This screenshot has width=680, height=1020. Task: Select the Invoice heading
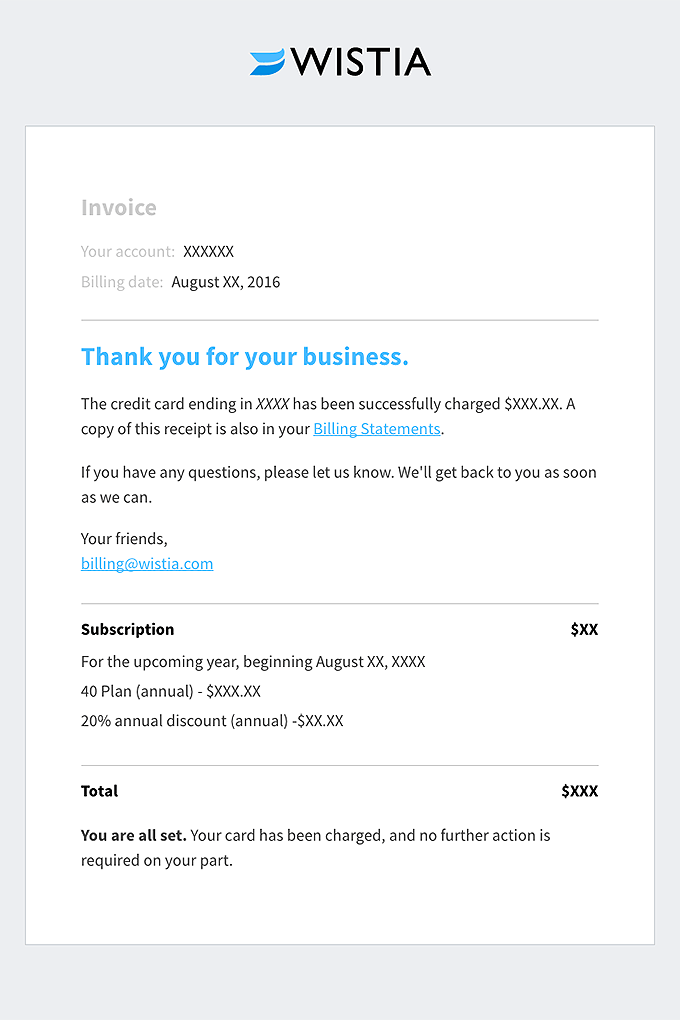click(119, 208)
